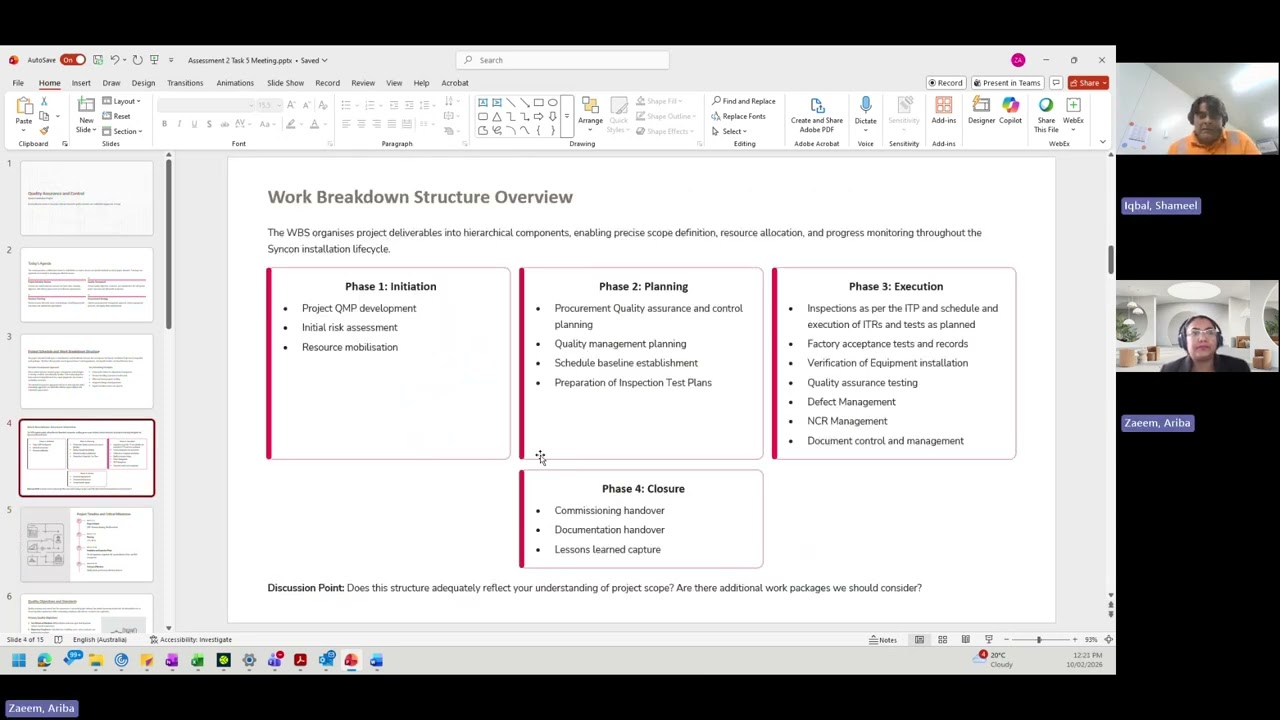The width and height of the screenshot is (1280, 720).
Task: Collapse the ribbon with chevron arrow
Action: click(x=1102, y=142)
